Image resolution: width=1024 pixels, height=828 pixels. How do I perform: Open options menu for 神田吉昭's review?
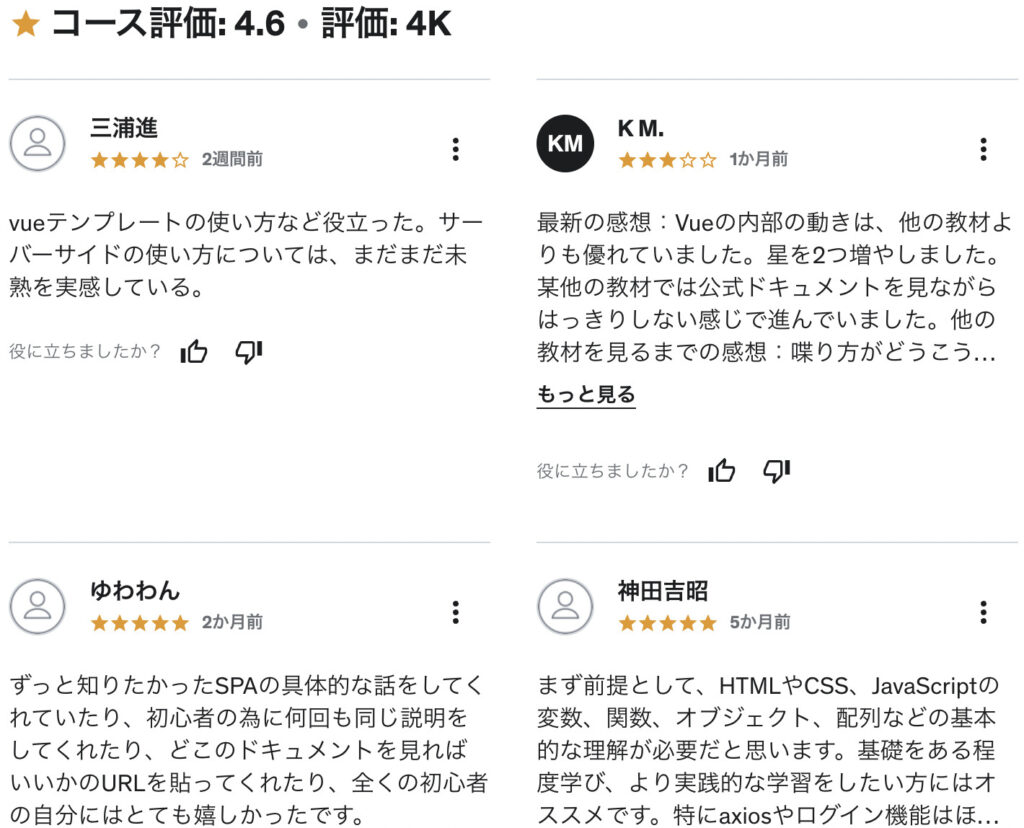tap(983, 612)
